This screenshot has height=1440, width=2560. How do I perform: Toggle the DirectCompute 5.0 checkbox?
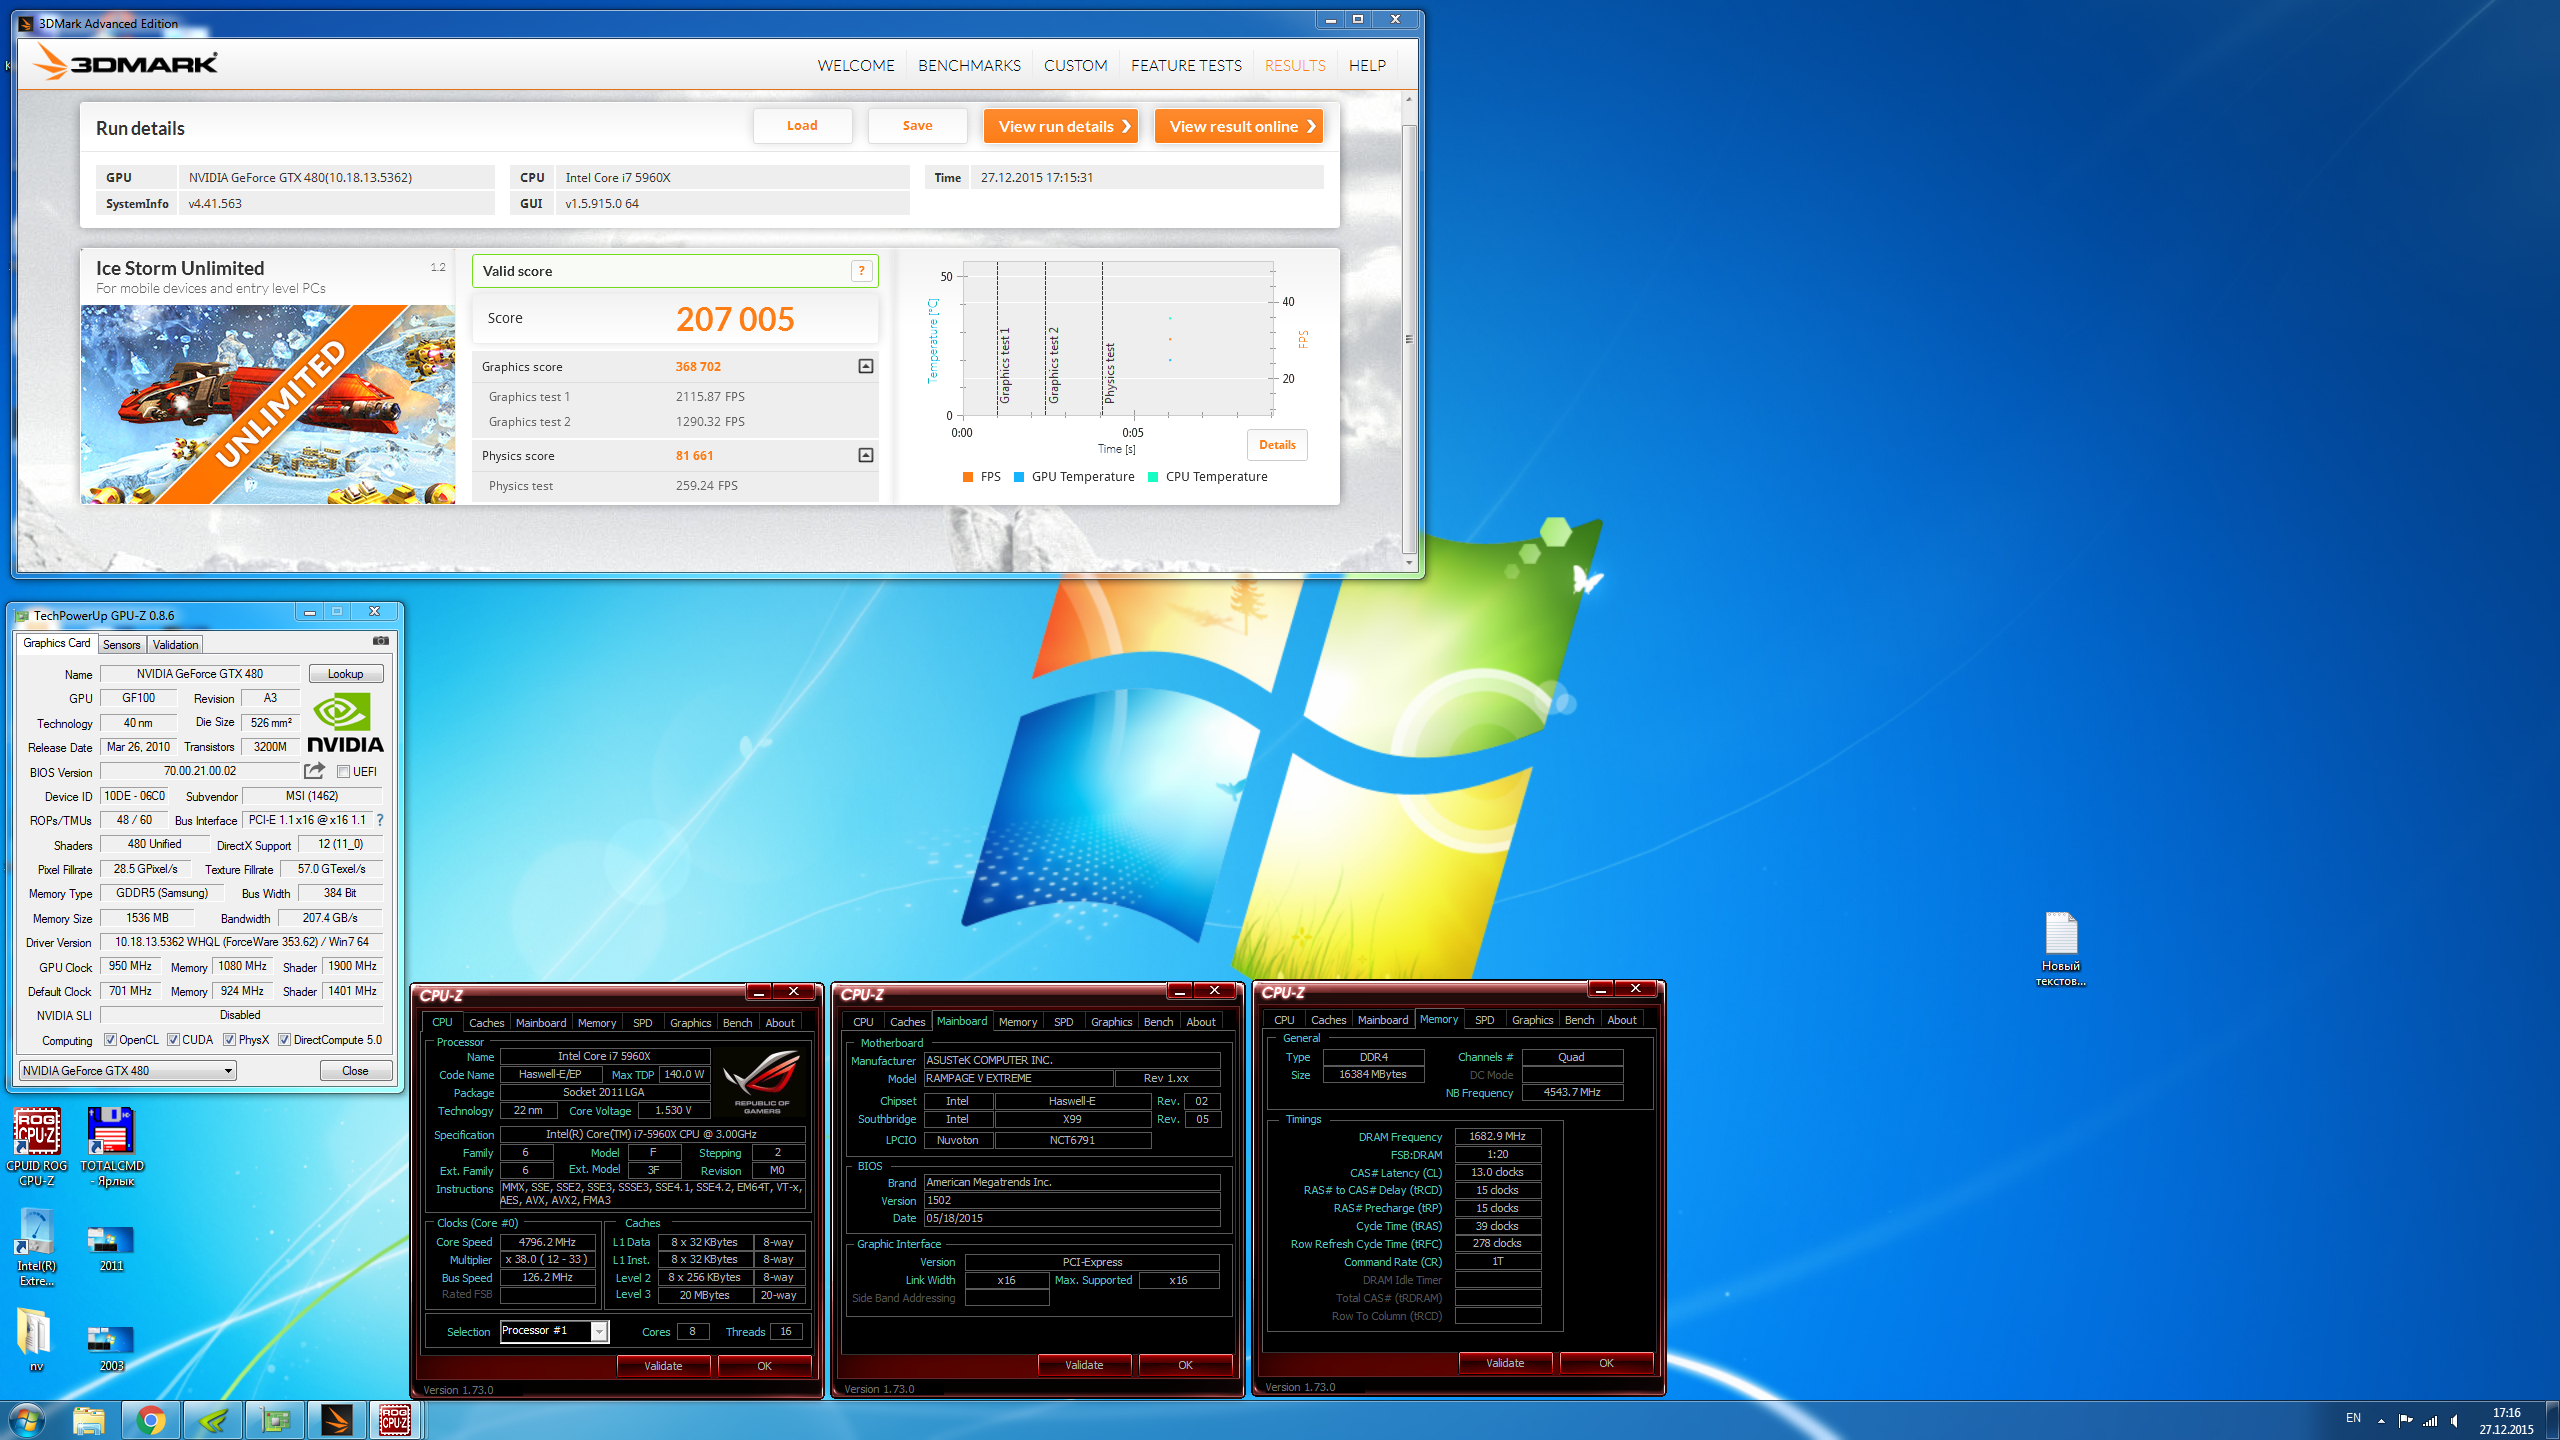[x=284, y=1040]
